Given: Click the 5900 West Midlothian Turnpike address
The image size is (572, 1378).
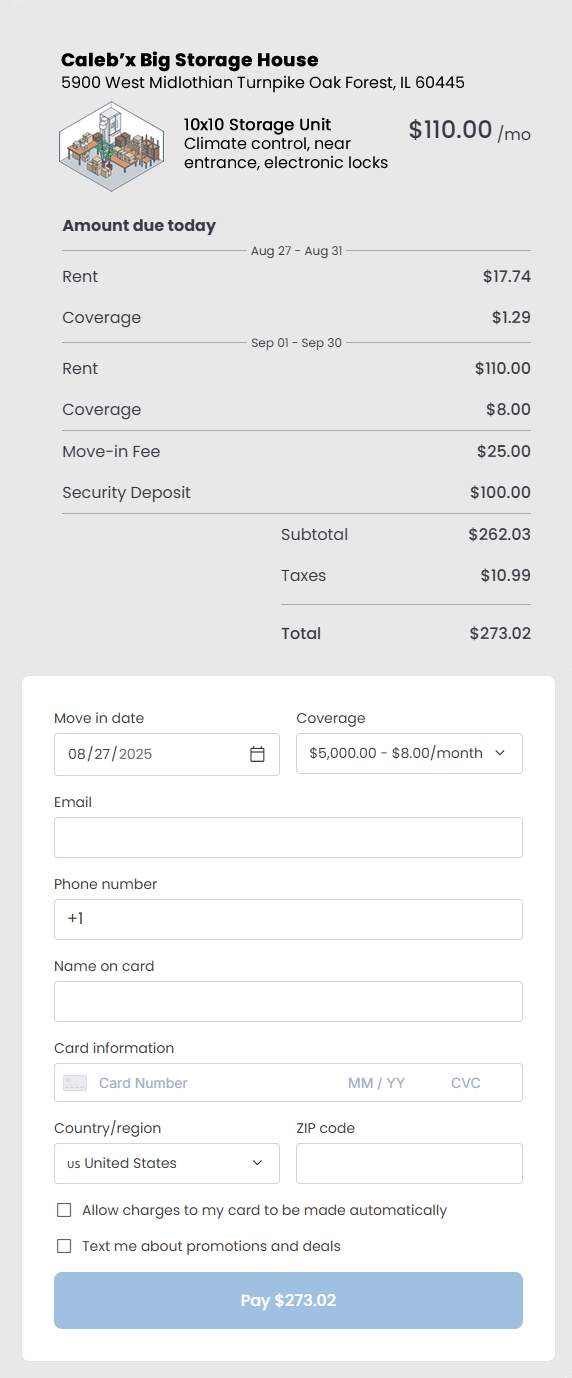Looking at the screenshot, I should pos(263,83).
